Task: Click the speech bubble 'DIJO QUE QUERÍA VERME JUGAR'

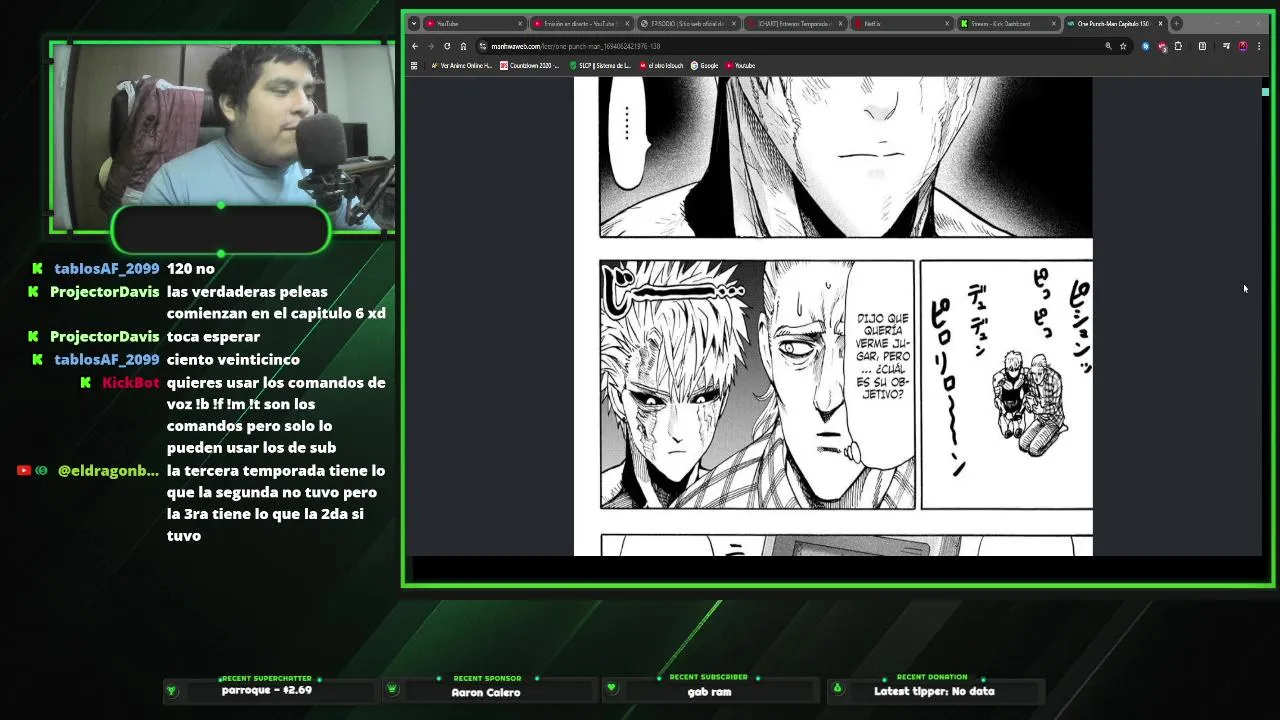Action: (883, 357)
